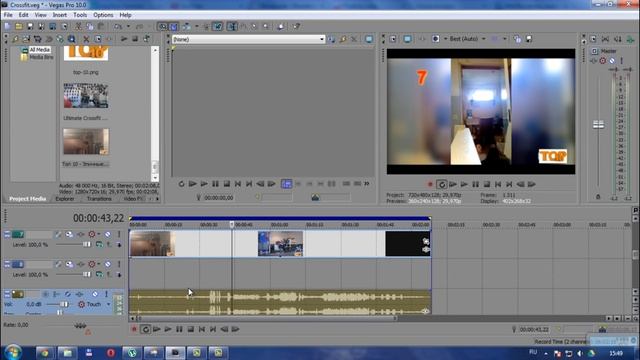Click the media search magnifier icon in Project Media
The width and height of the screenshot is (640, 360).
pos(71,39)
